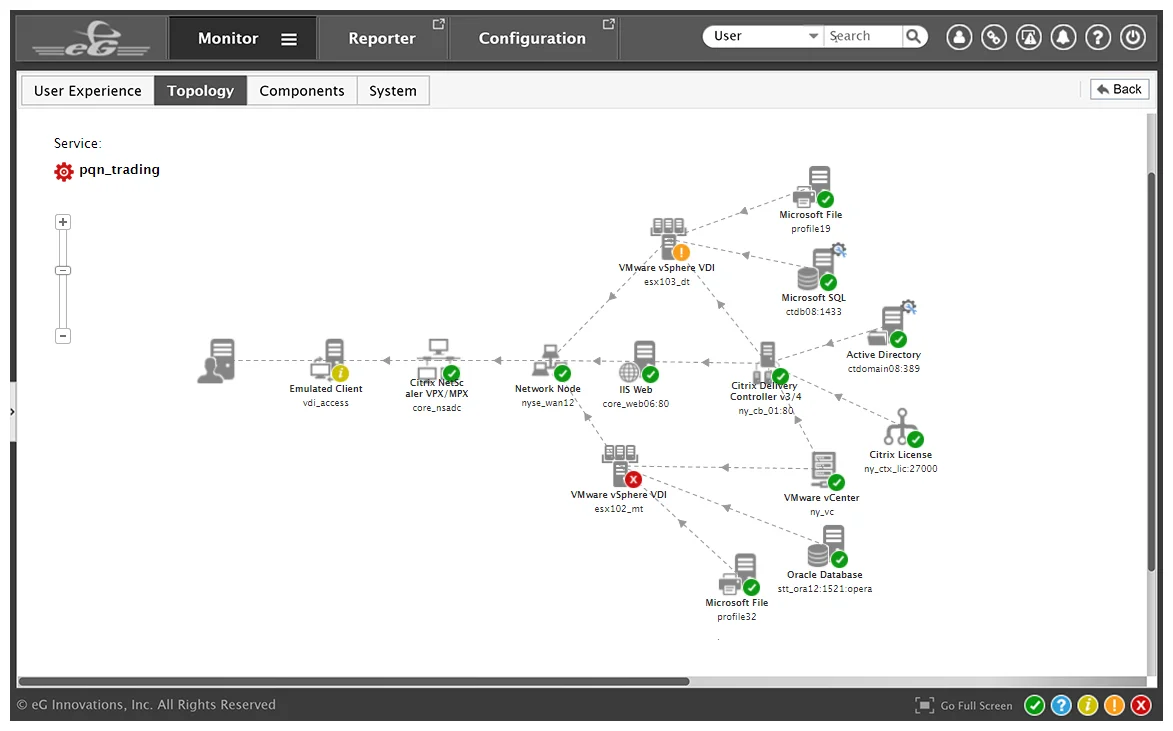The height and width of the screenshot is (731, 1173).
Task: Click the yellow minor state legend icon
Action: tap(1088, 706)
